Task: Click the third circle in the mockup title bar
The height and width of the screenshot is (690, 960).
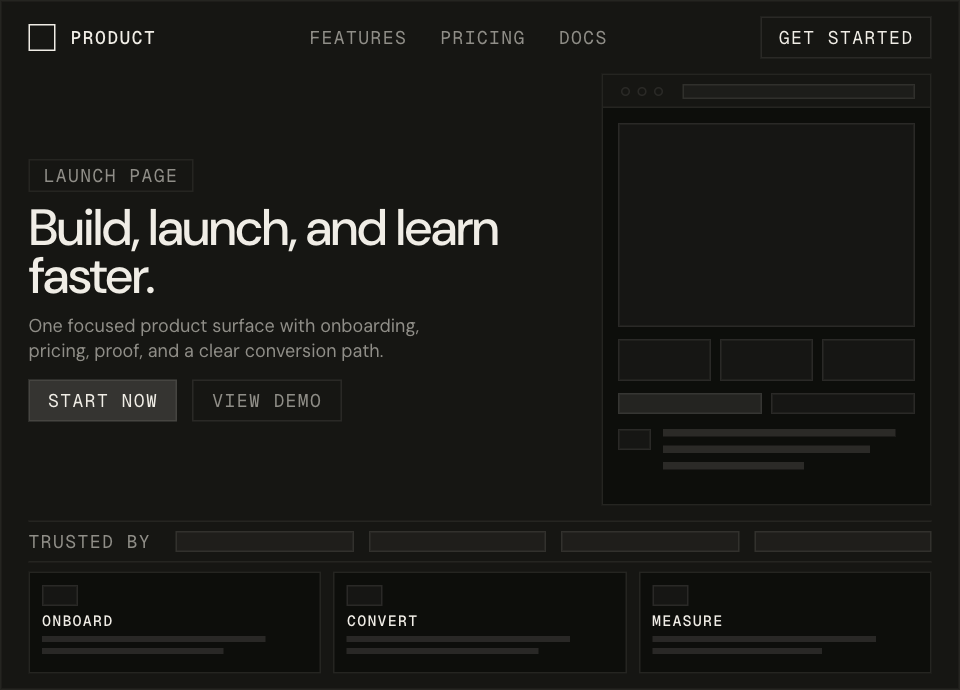Action: point(658,91)
